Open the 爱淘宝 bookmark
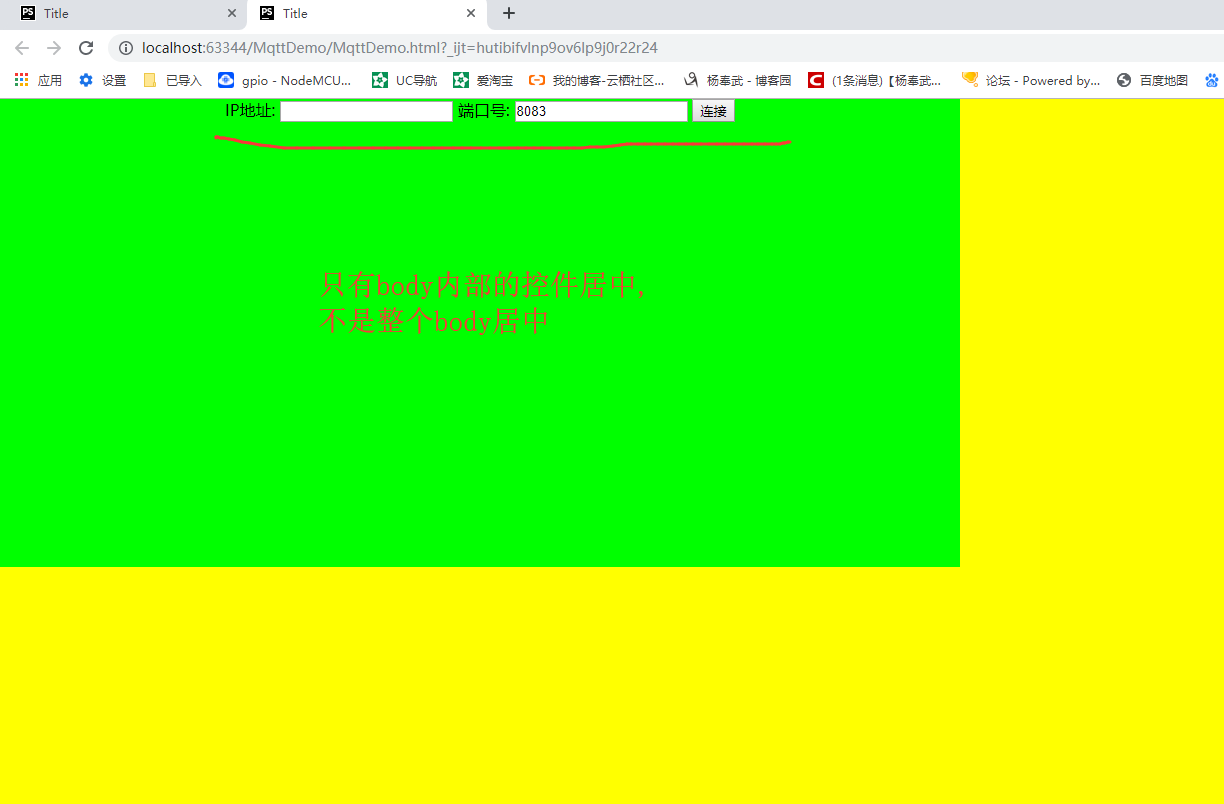This screenshot has width=1224, height=804. click(483, 81)
